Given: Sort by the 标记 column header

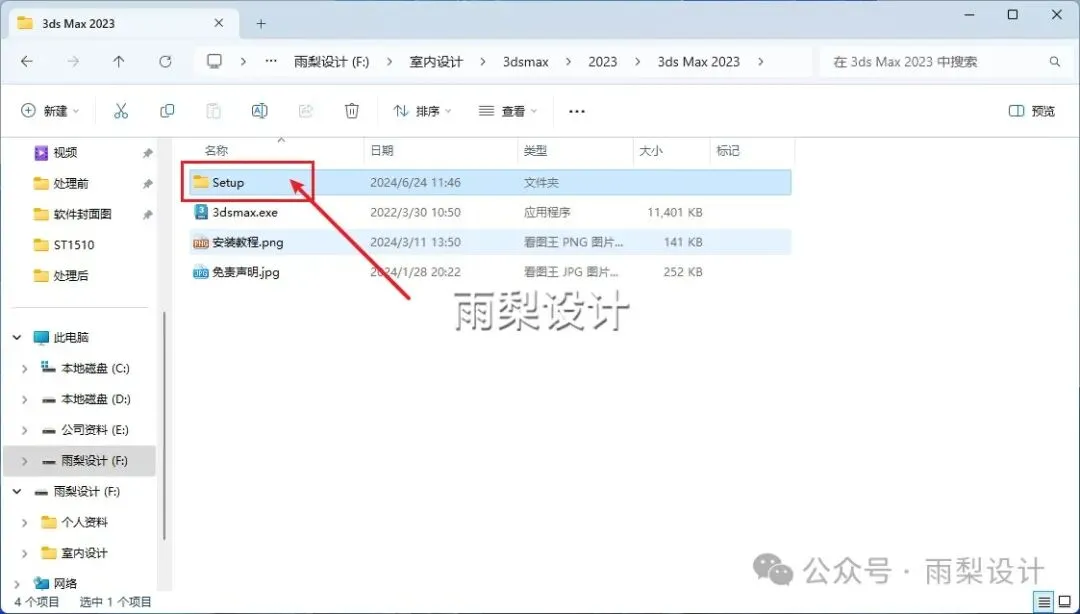Looking at the screenshot, I should pyautogui.click(x=728, y=150).
